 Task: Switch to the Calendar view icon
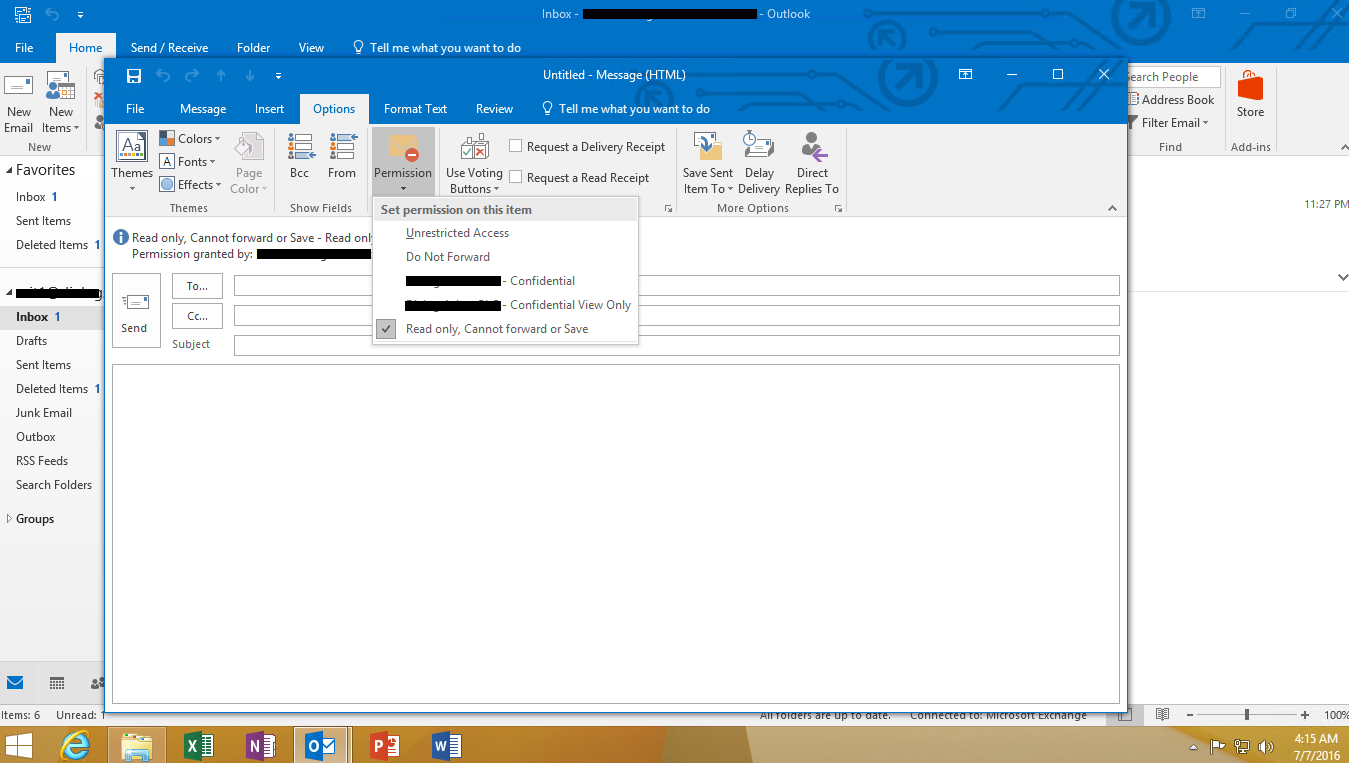[x=57, y=683]
